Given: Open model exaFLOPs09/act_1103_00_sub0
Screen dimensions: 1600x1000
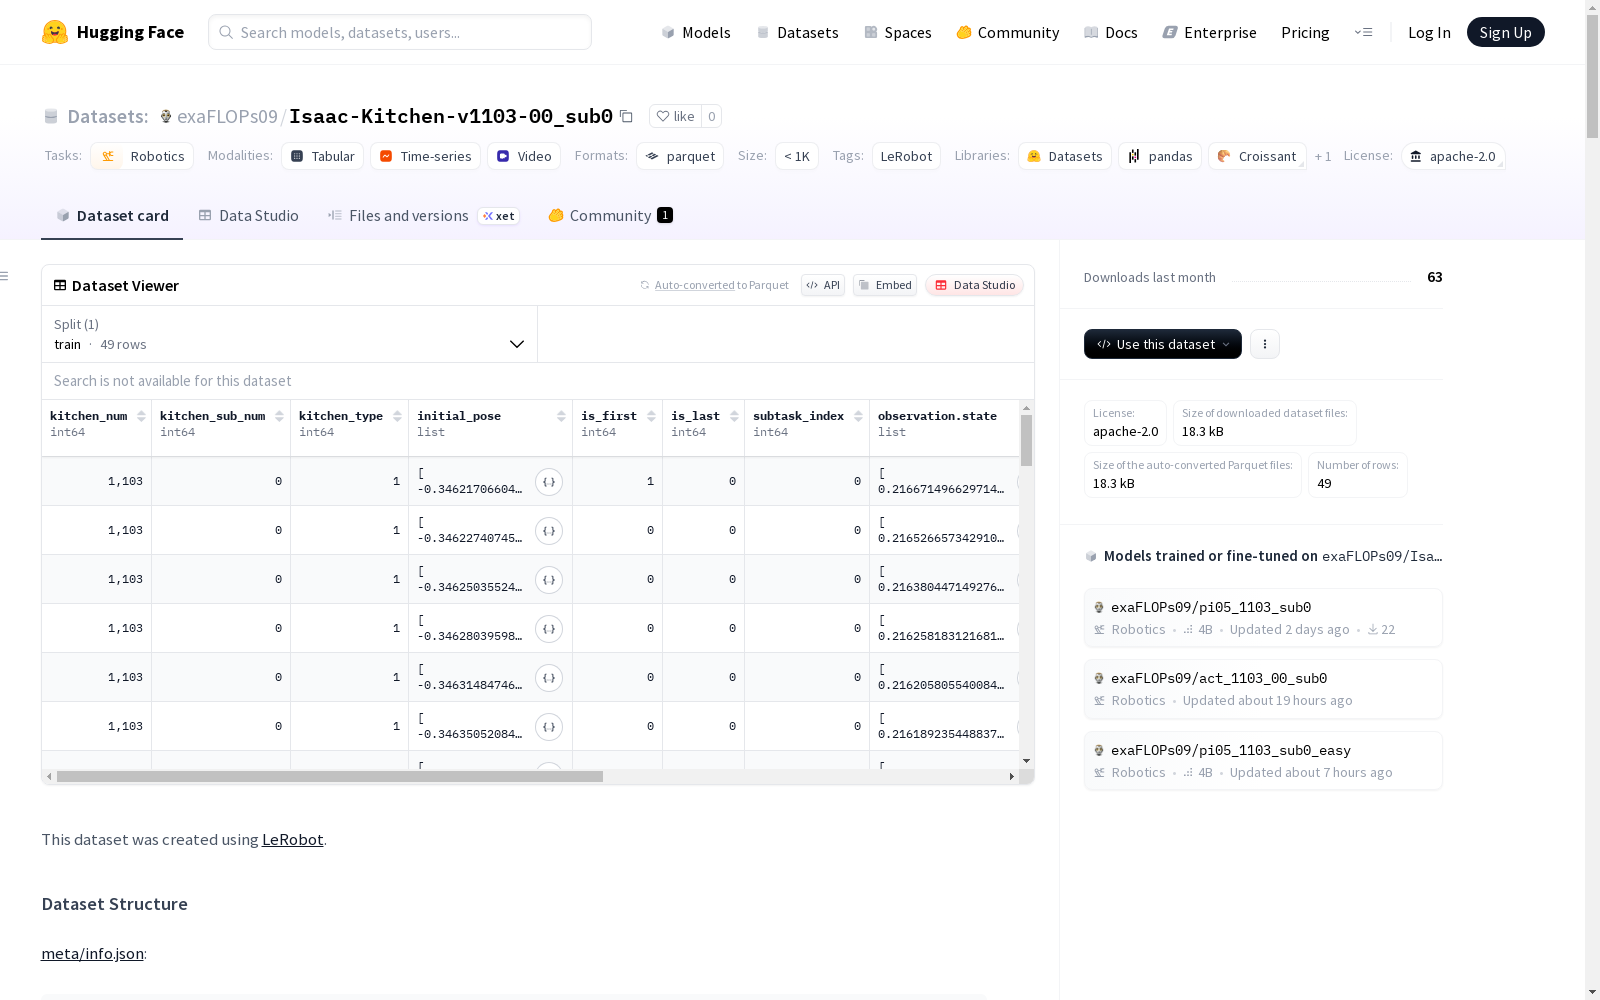Looking at the screenshot, I should (x=1263, y=689).
